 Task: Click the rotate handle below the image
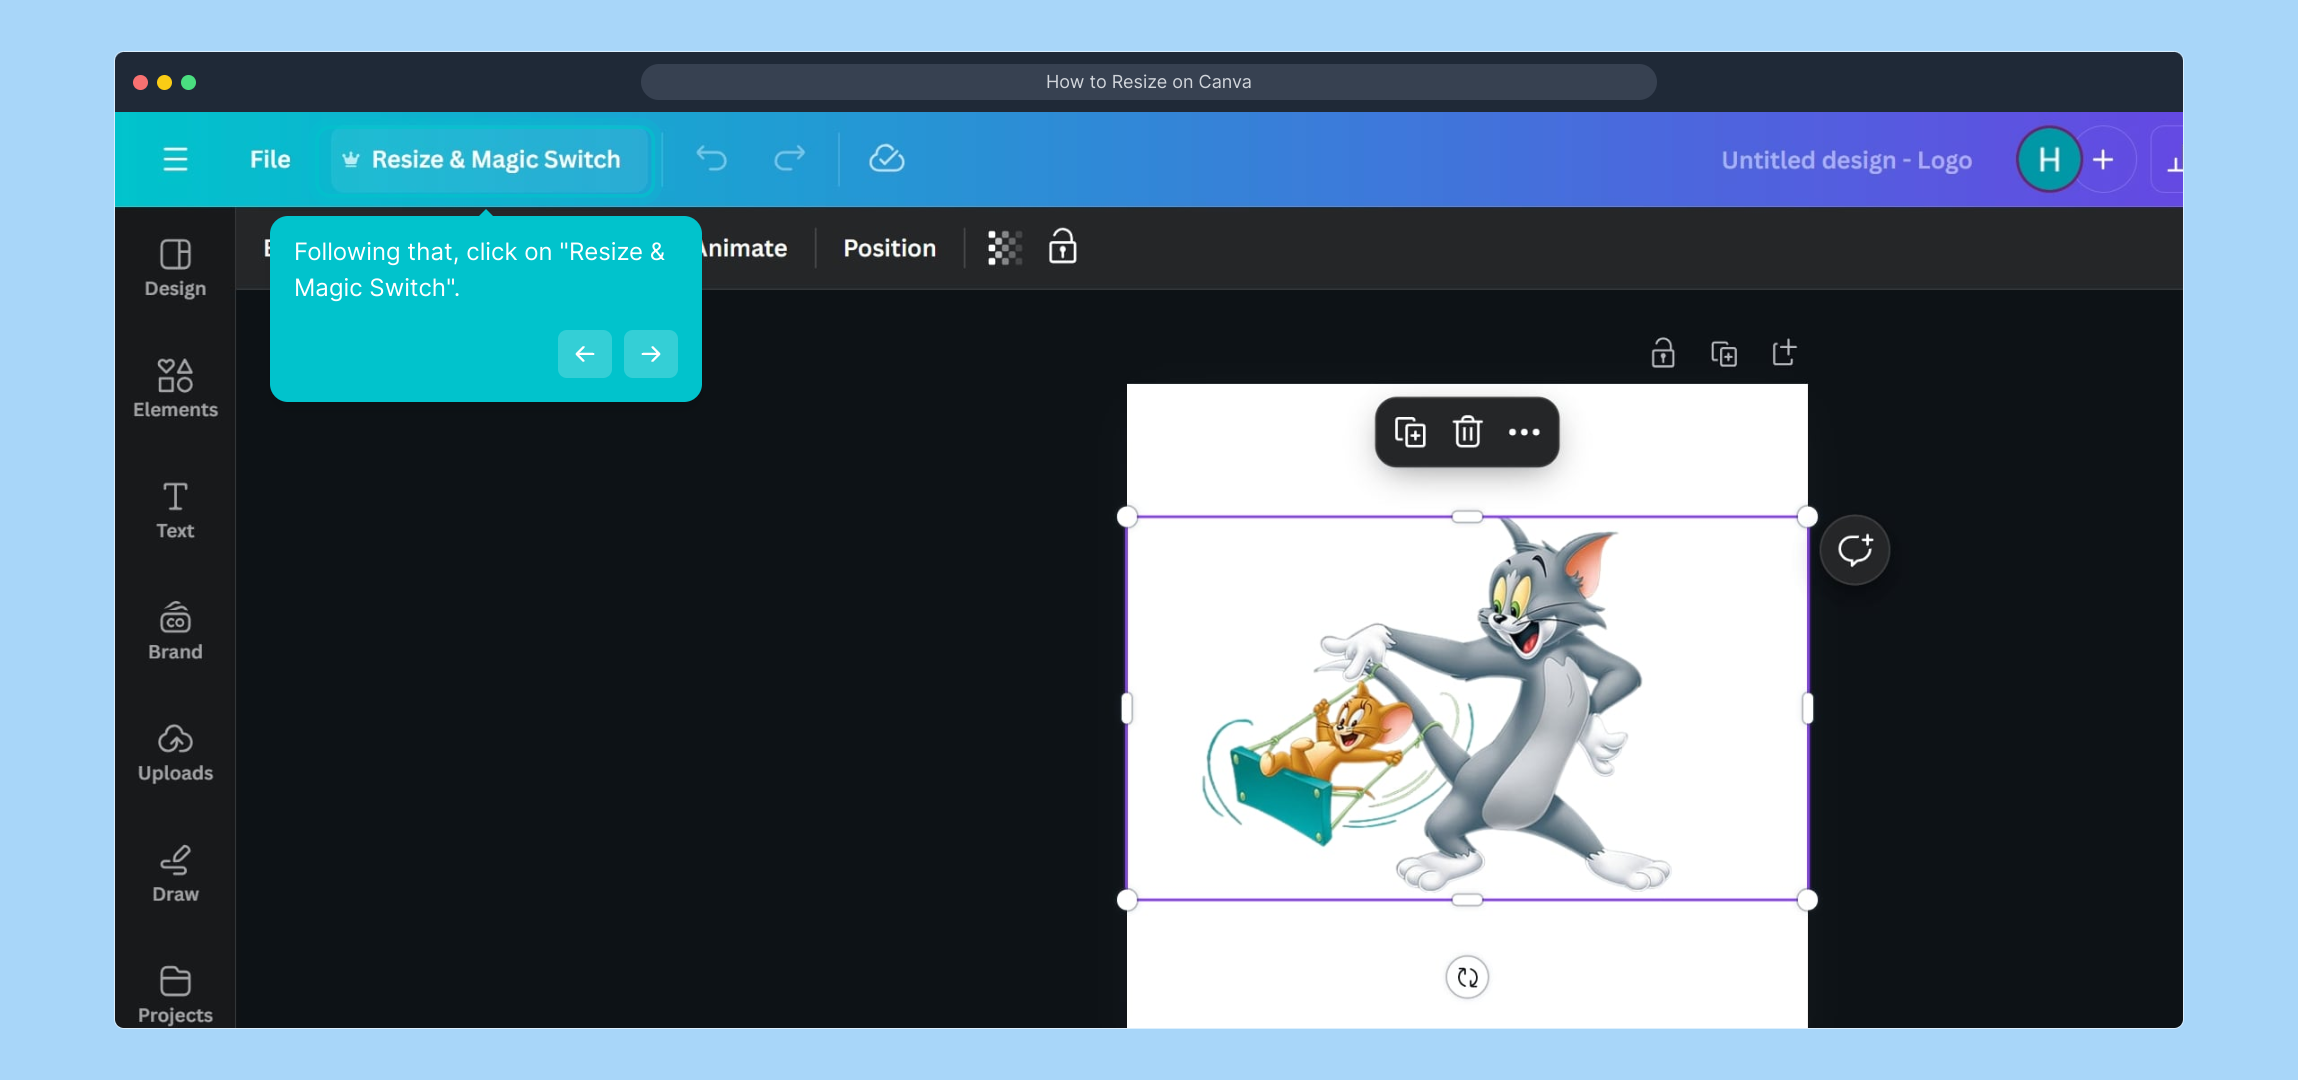pos(1467,977)
